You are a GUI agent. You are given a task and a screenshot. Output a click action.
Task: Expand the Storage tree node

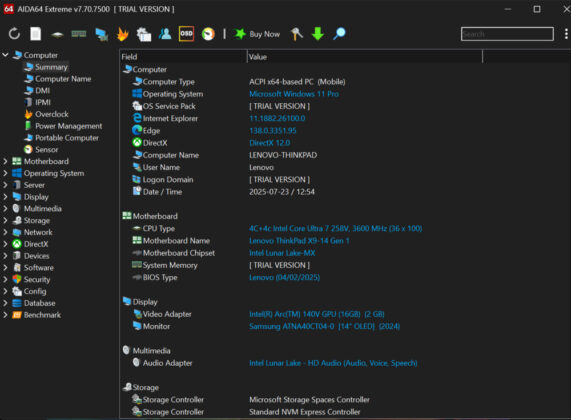pyautogui.click(x=5, y=220)
